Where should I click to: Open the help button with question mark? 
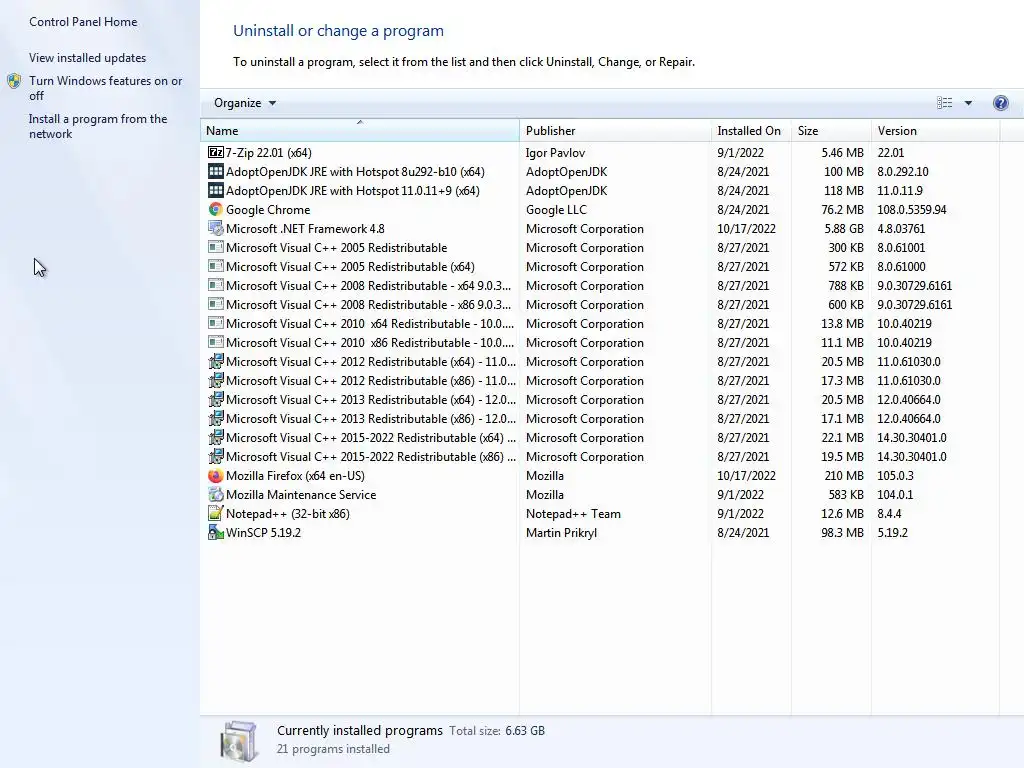coord(1000,103)
